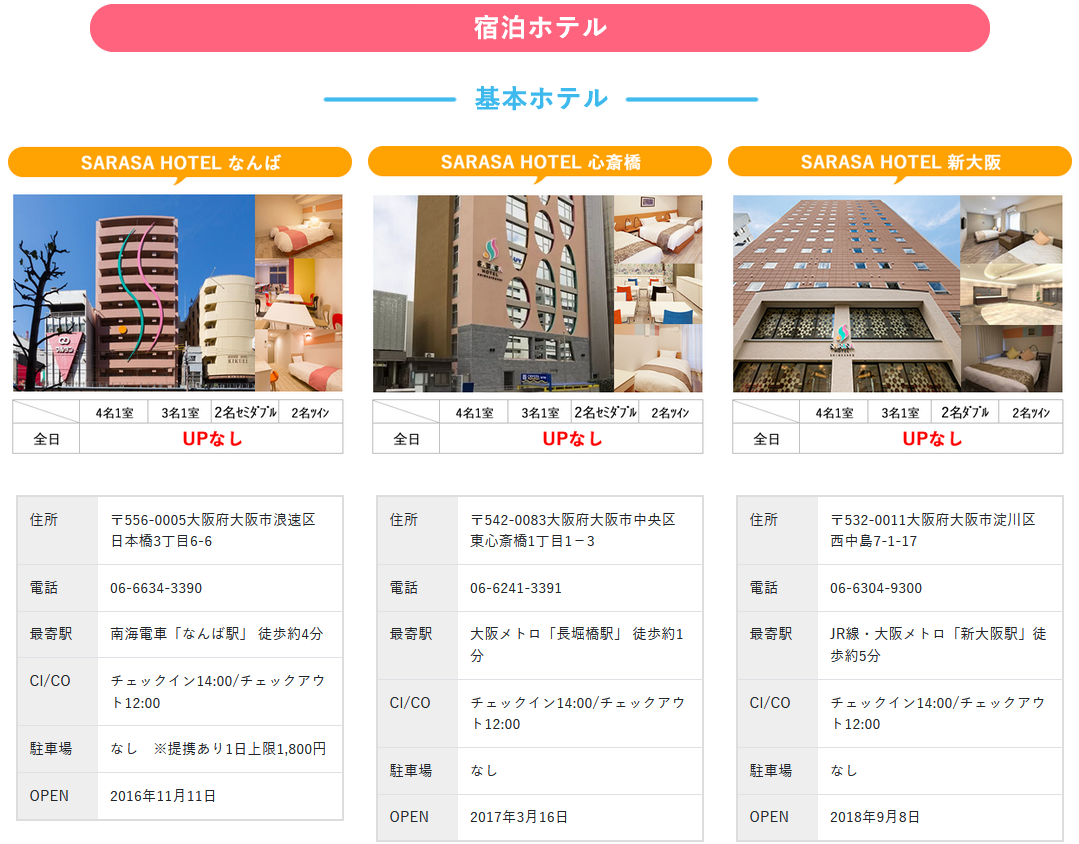This screenshot has height=844, width=1079.
Task: Click 心斎橋 hotel check-in 14:00 text
Action: [x=578, y=713]
